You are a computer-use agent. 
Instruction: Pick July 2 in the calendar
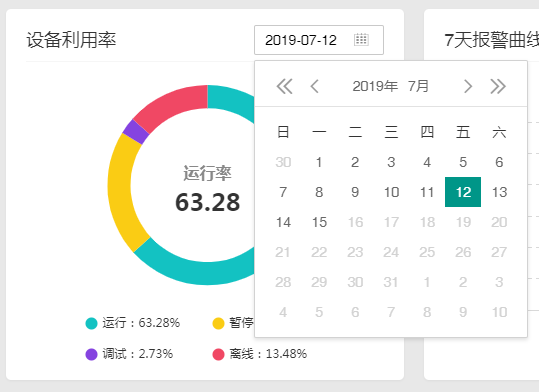click(355, 162)
